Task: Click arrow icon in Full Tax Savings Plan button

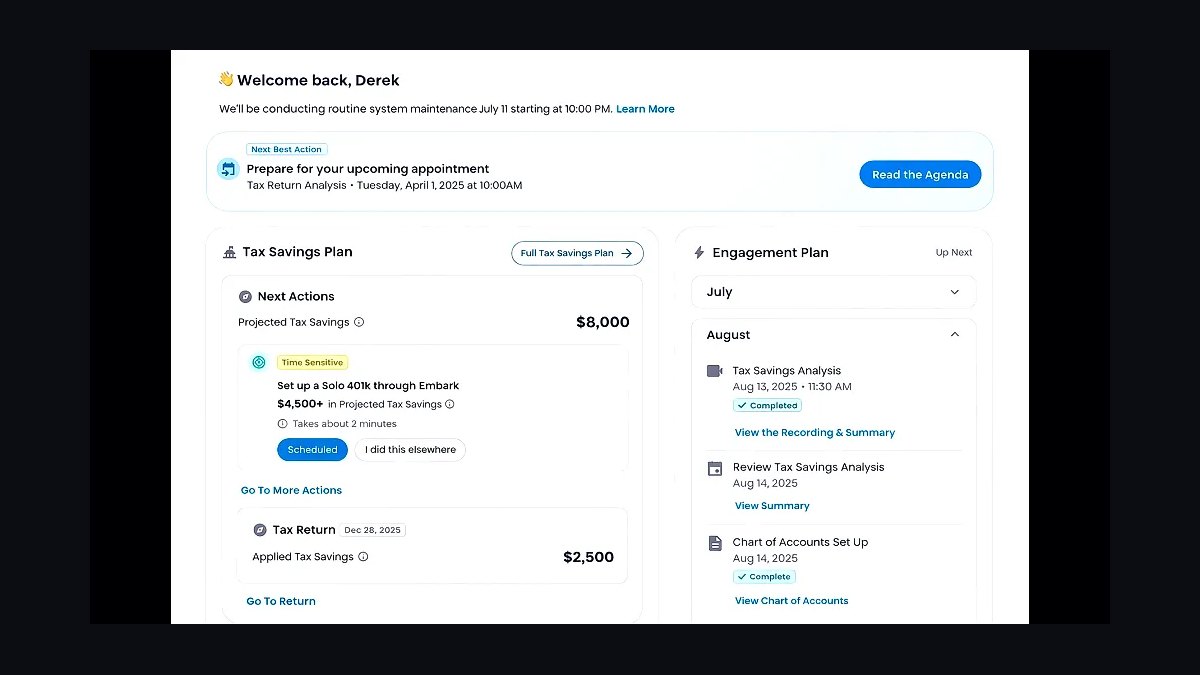Action: click(x=627, y=253)
